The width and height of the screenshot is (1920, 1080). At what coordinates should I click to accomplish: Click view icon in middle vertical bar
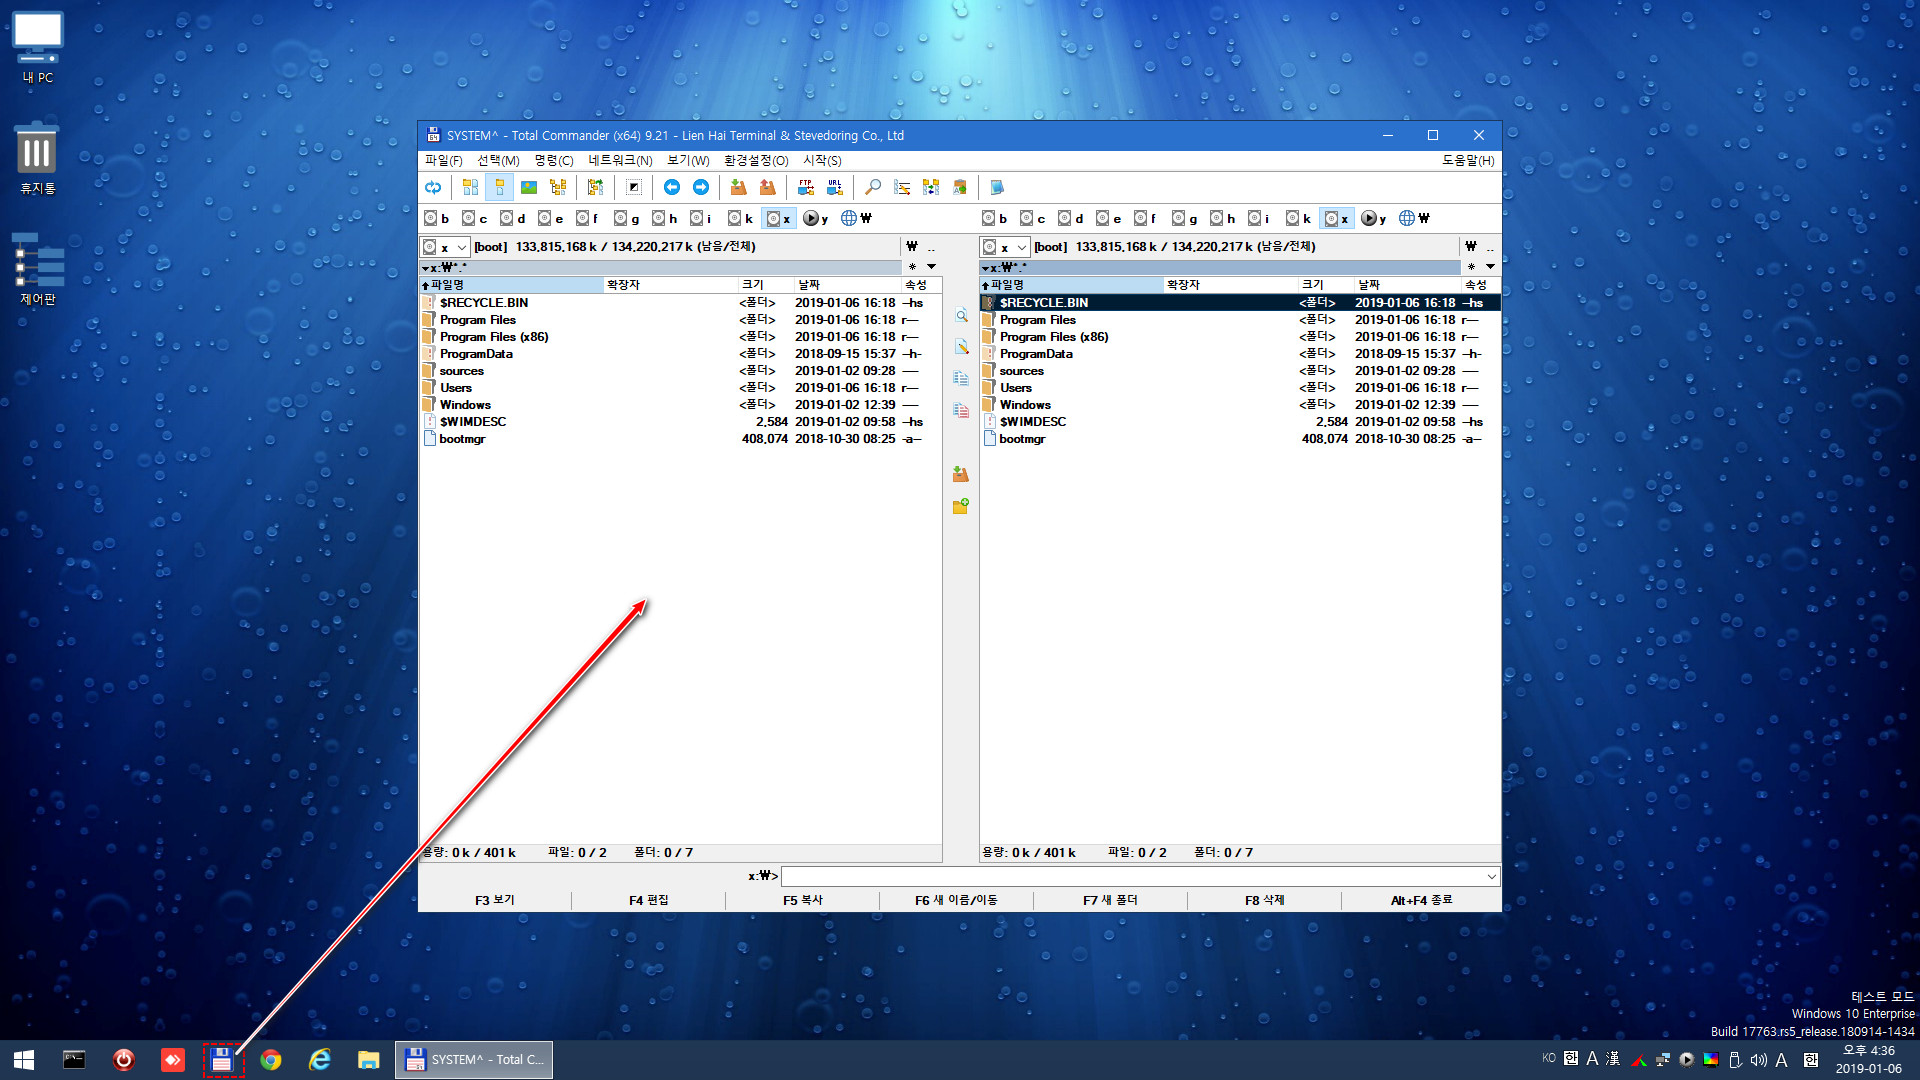(961, 315)
